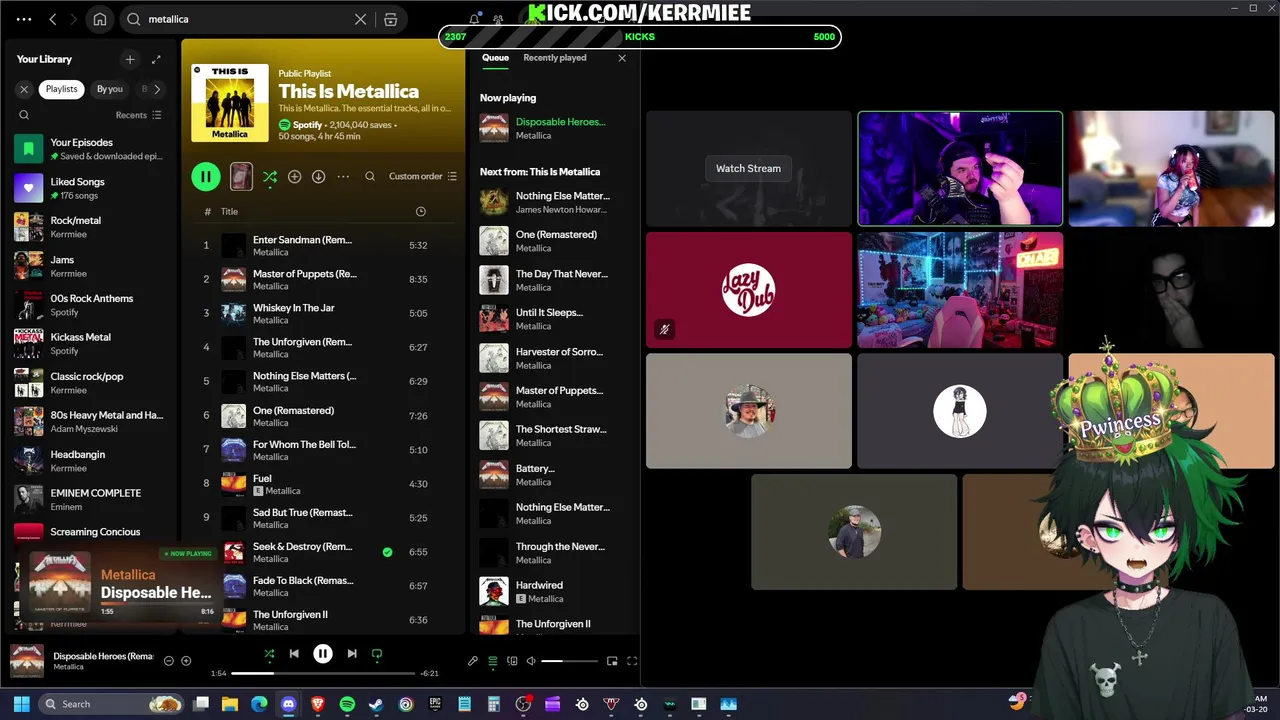Open the Headbangin playlist

[90, 461]
